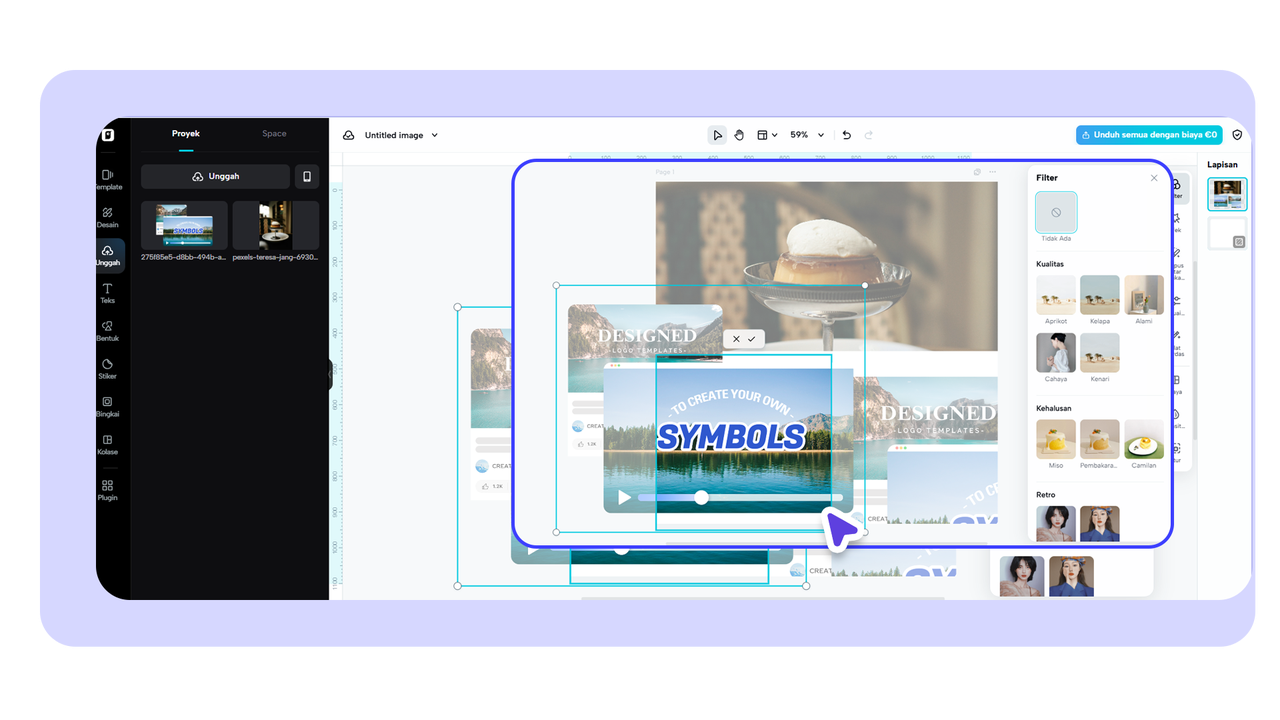Apply the Pembakara... filter
This screenshot has width=1280, height=720.
pos(1100,439)
